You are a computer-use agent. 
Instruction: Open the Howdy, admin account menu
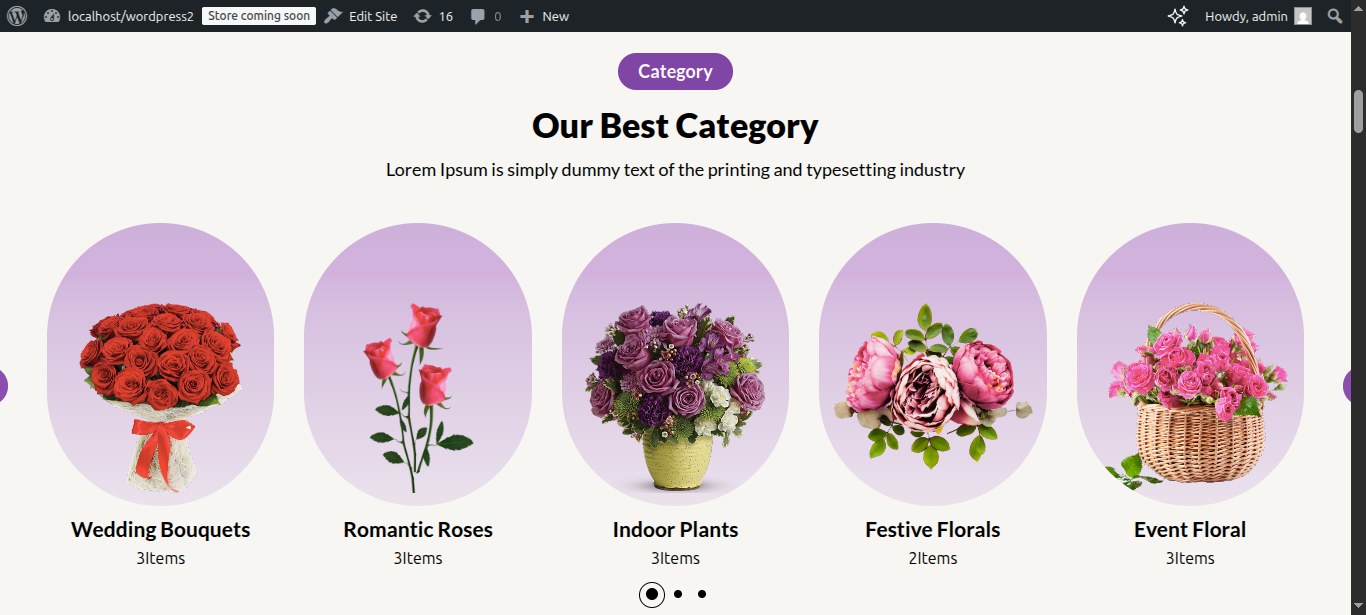click(1246, 16)
